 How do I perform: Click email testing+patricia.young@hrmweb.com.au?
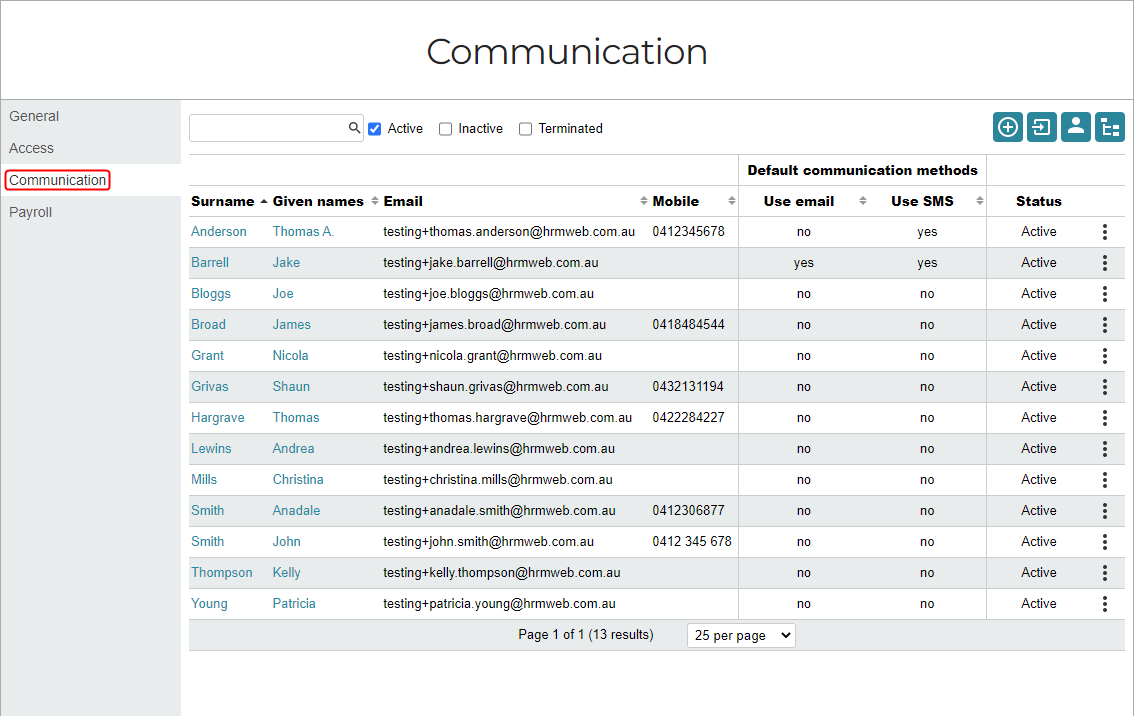pyautogui.click(x=500, y=604)
